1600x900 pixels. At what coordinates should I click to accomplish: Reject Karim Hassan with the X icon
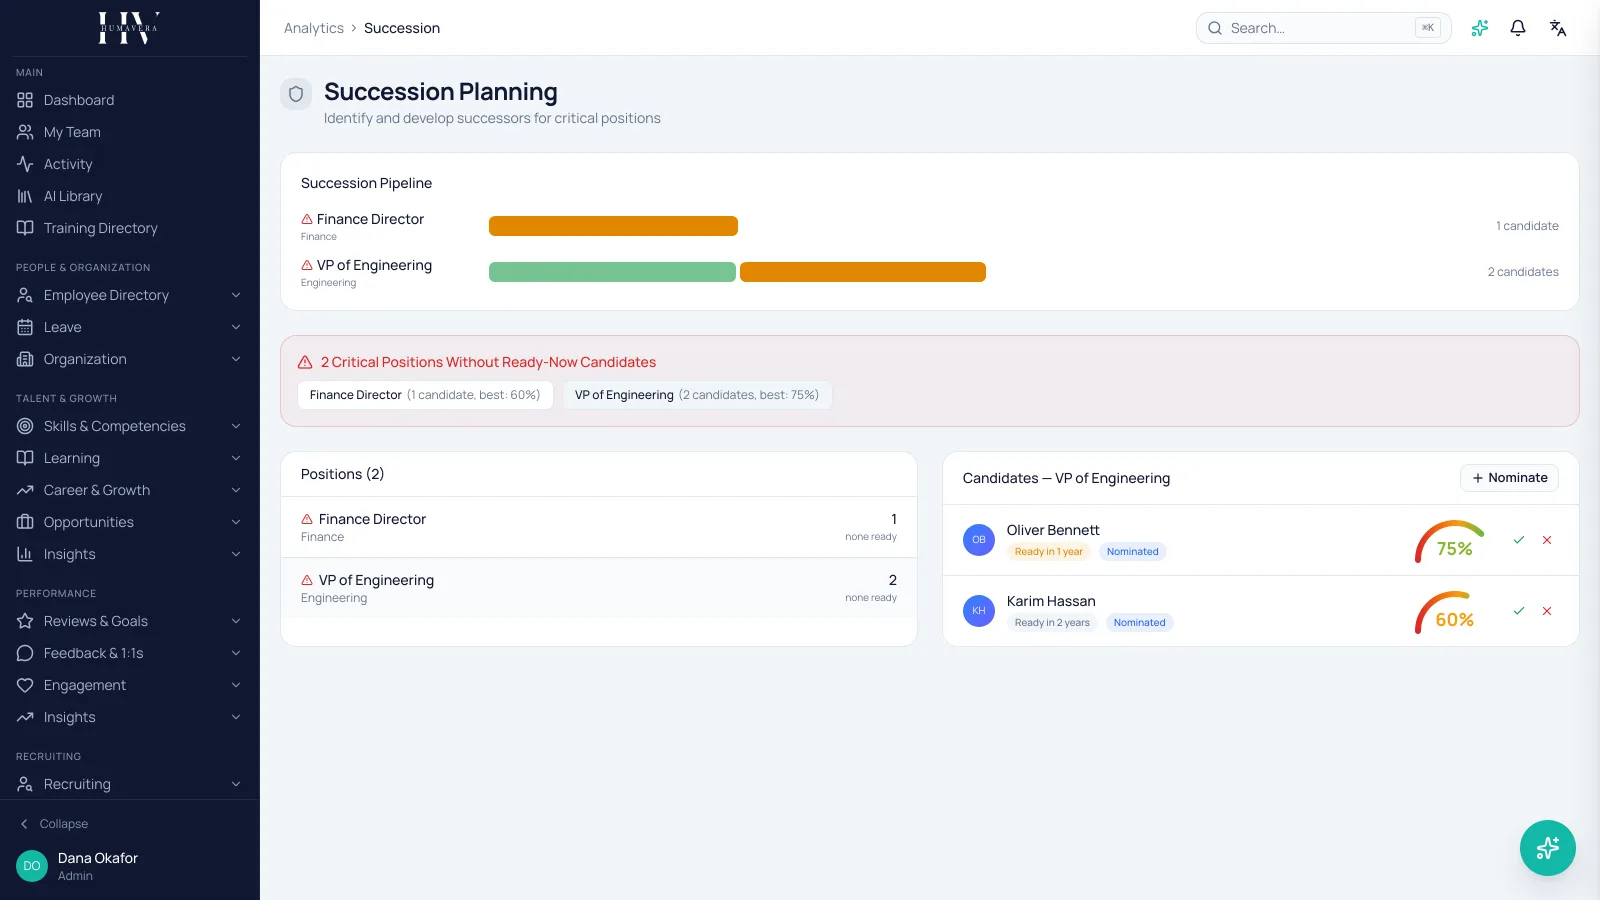pos(1547,611)
